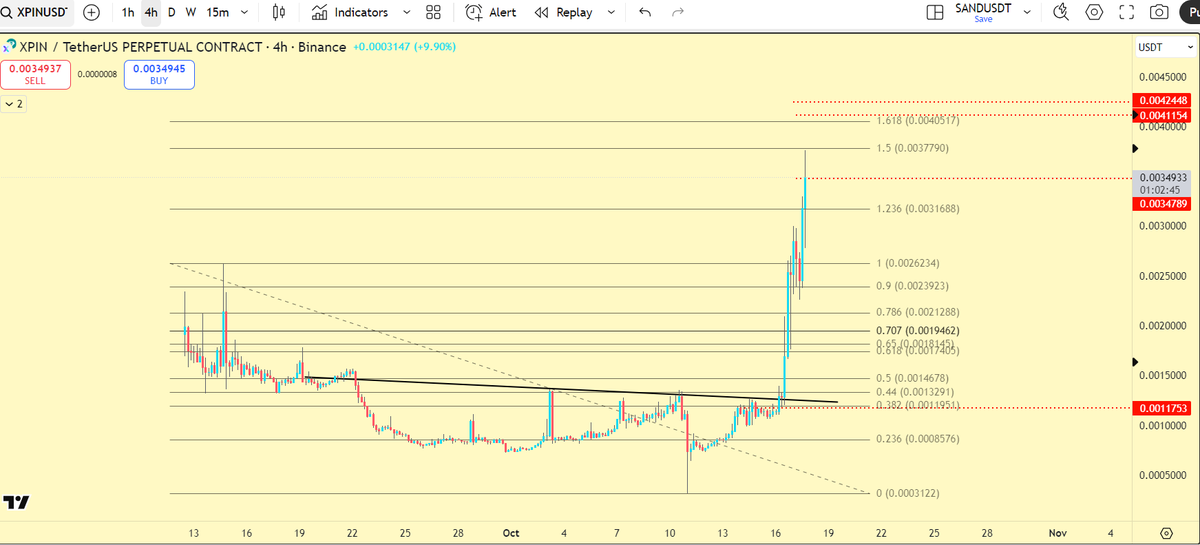Click the Nov label on time axis
The image size is (1200, 545).
coord(1058,533)
